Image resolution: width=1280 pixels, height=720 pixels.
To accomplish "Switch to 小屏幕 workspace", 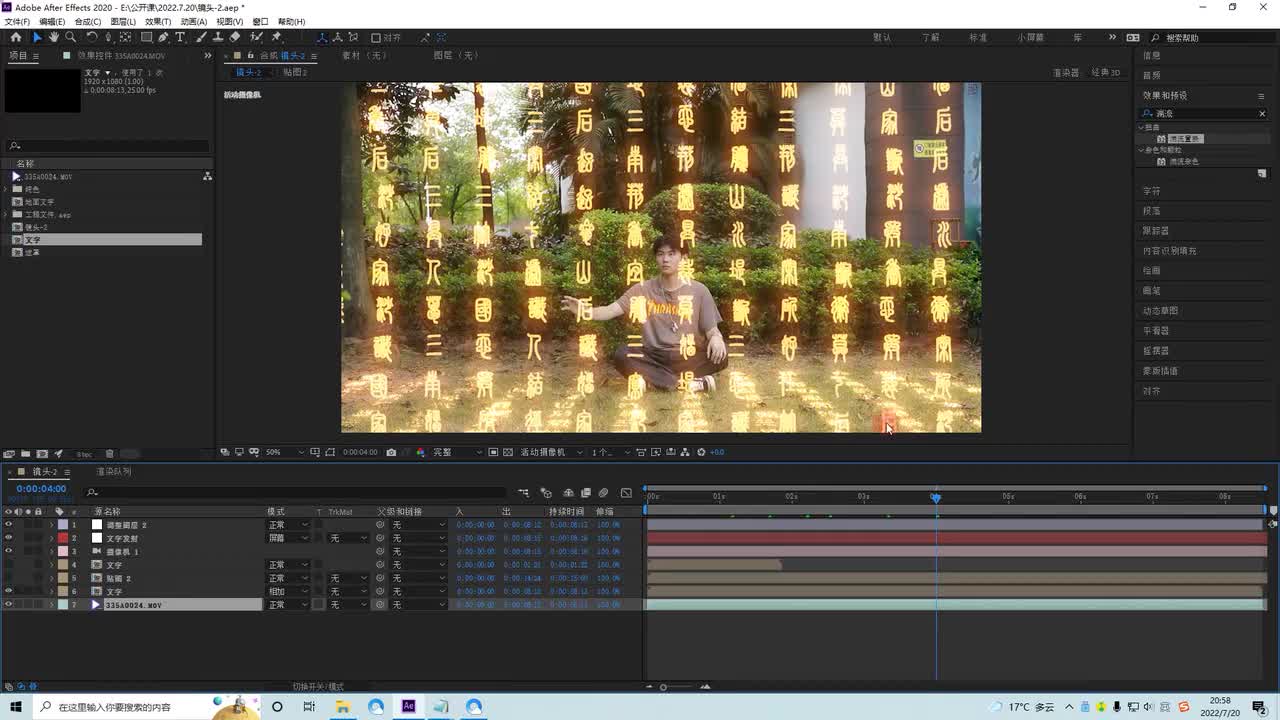I will pyautogui.click(x=1031, y=37).
